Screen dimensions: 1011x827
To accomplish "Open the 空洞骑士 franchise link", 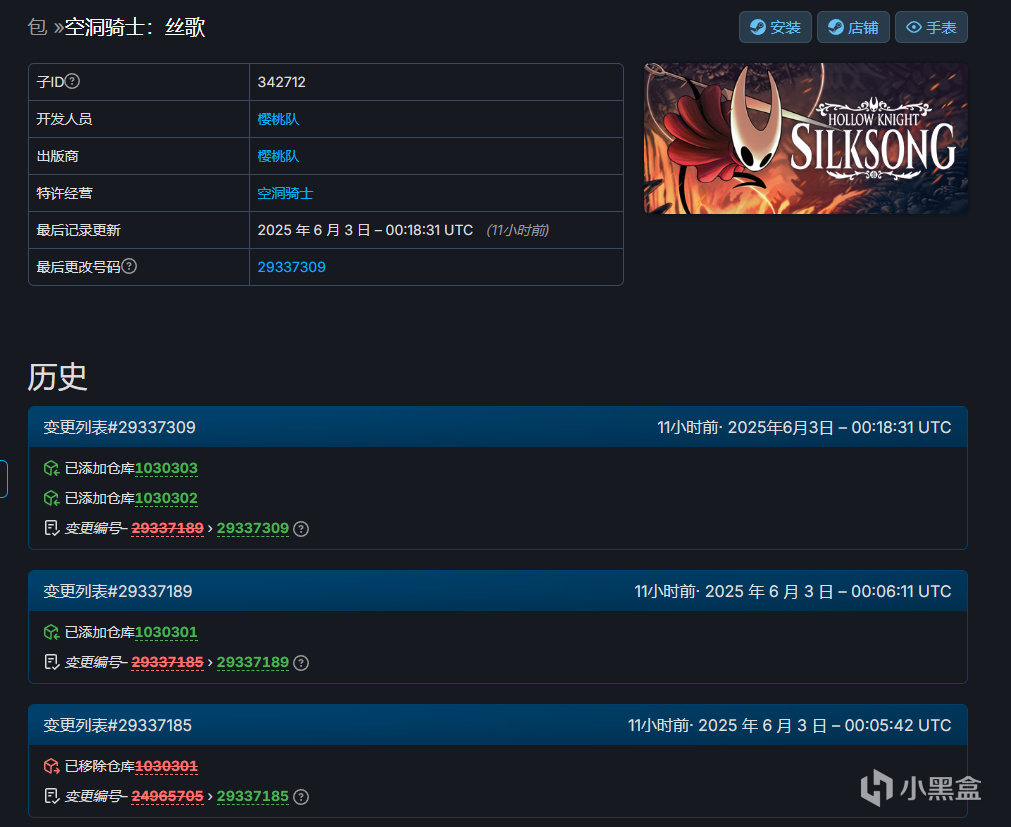I will point(285,193).
